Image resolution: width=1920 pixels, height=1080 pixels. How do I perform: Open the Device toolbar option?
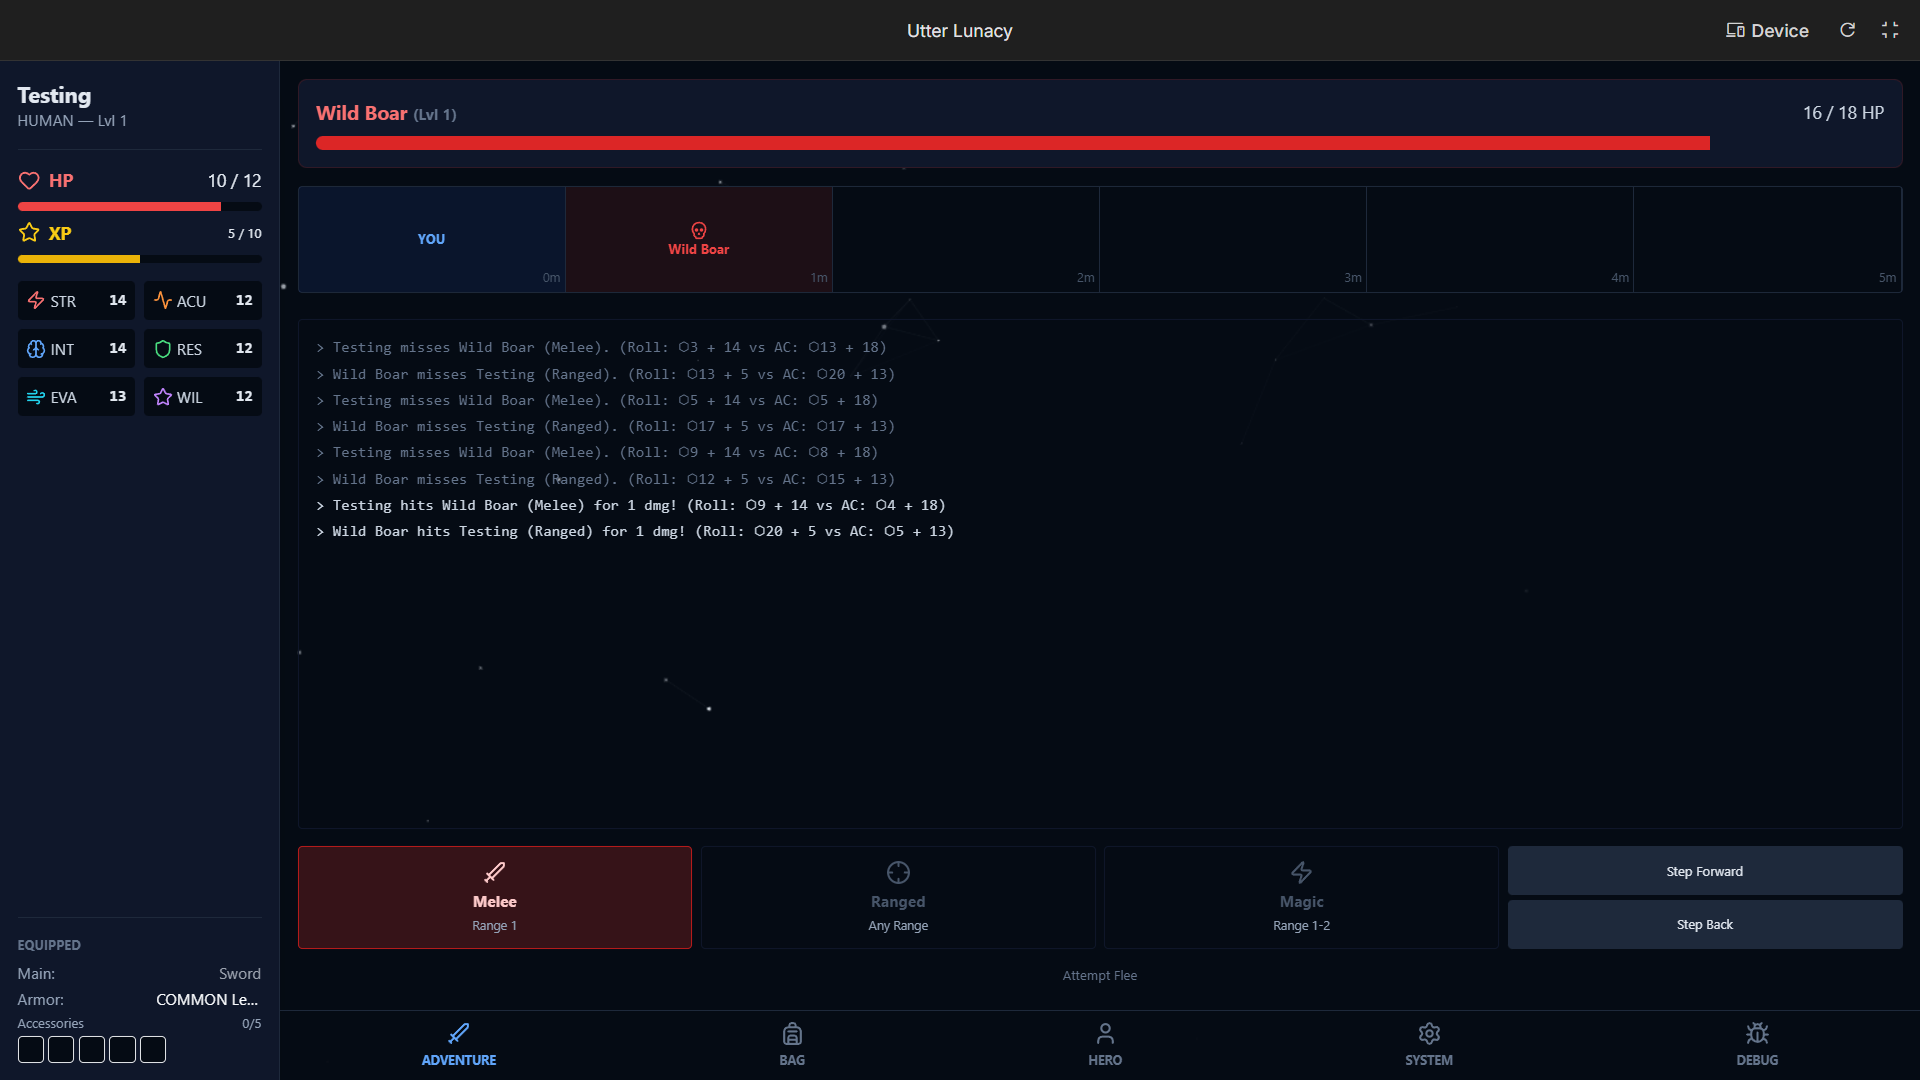click(x=1767, y=30)
